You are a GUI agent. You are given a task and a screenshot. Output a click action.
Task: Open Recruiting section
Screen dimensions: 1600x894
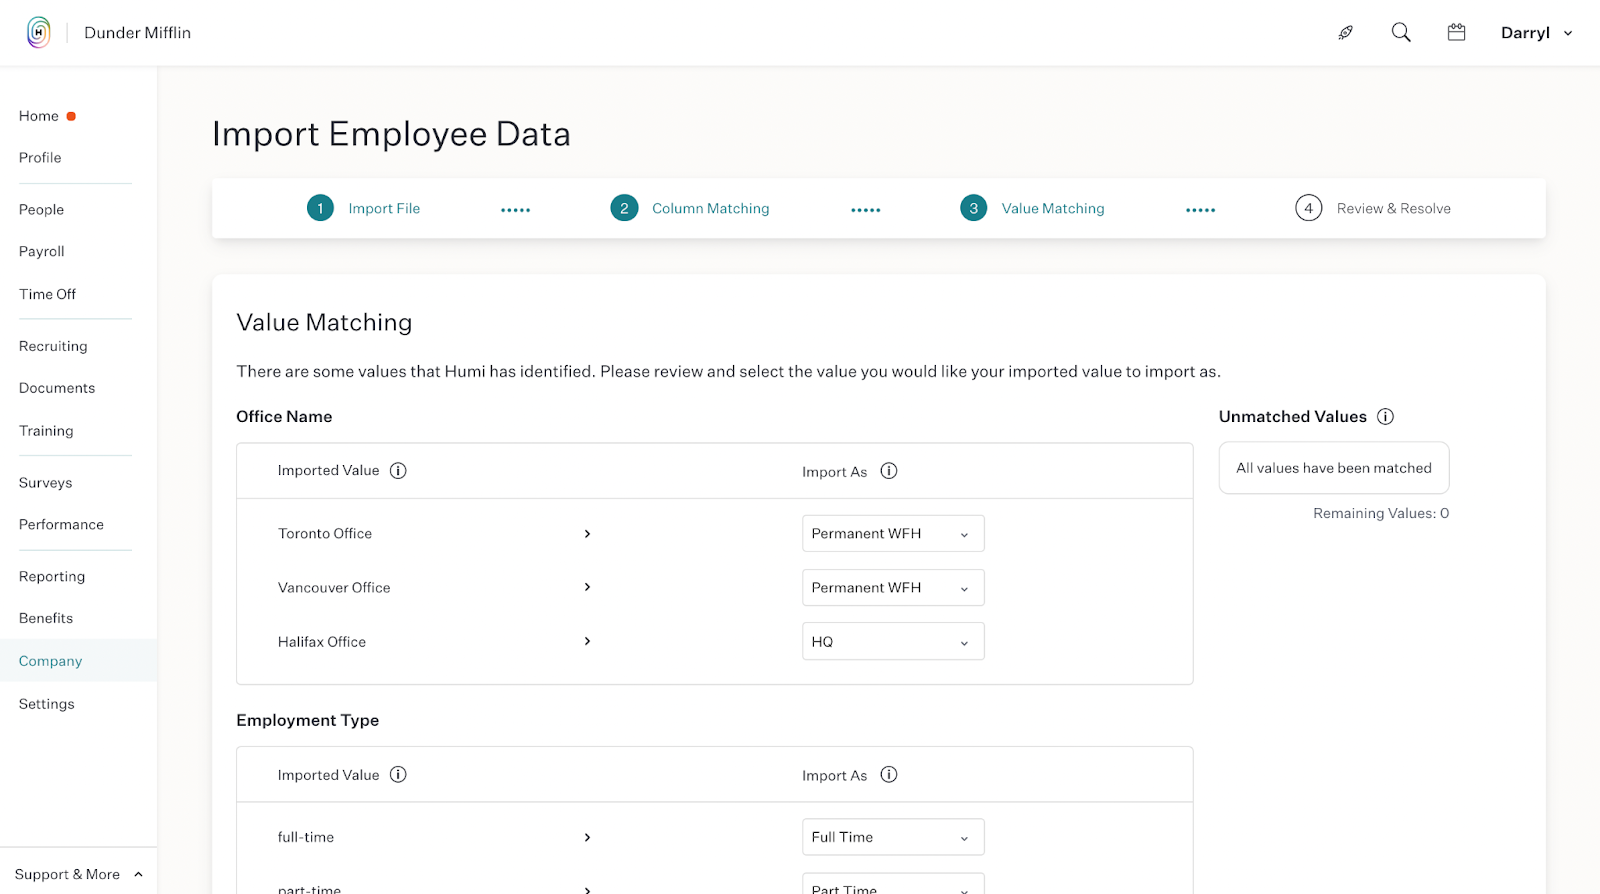(x=53, y=346)
